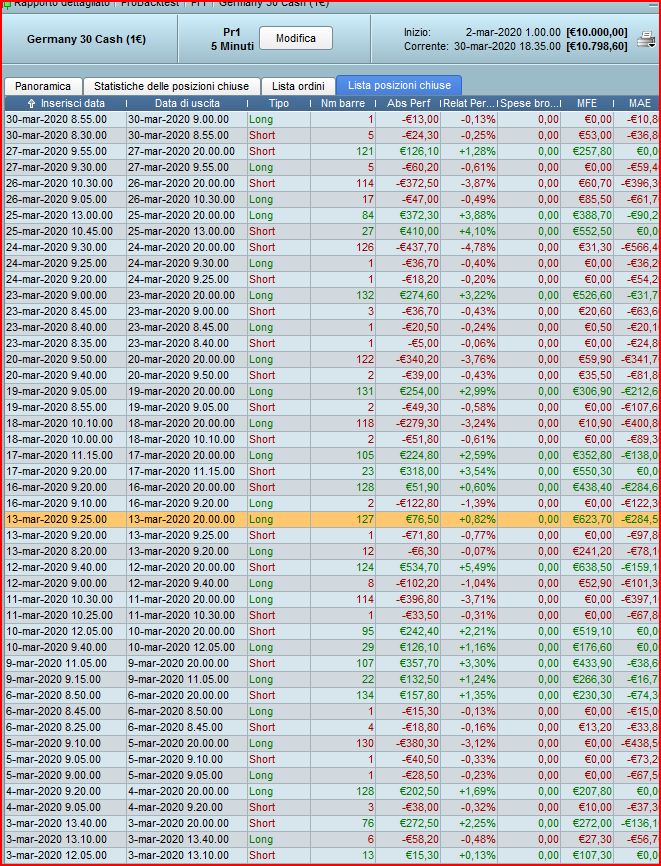This screenshot has height=866, width=661.
Task: Click Abs Perf value €157,80
Action: tap(419, 696)
